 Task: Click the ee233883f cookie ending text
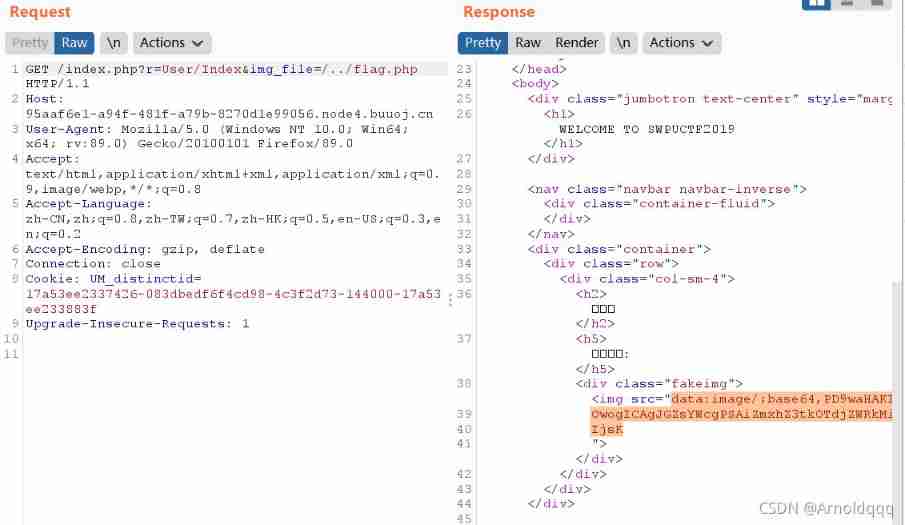(x=61, y=309)
